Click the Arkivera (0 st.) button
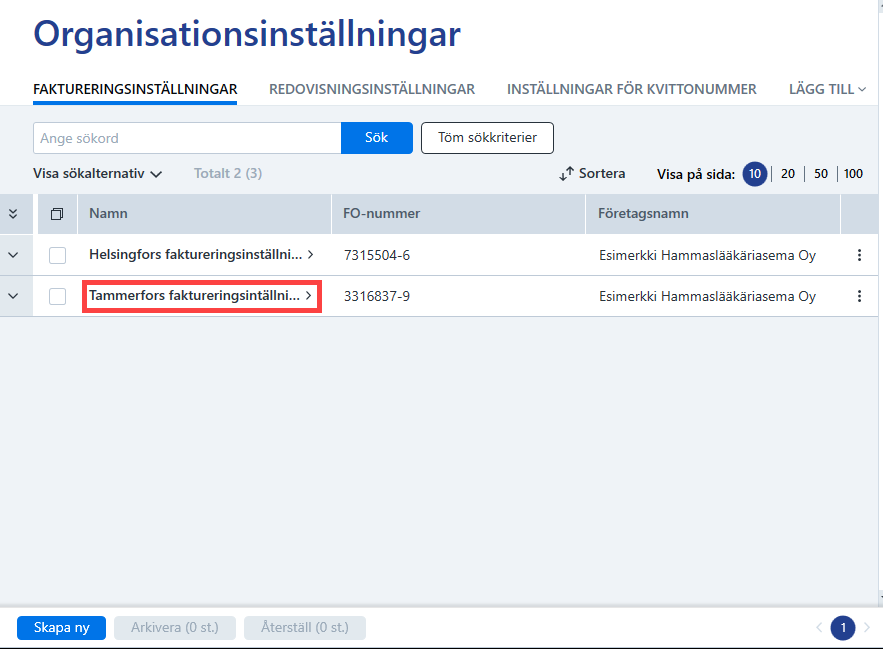 [x=175, y=628]
